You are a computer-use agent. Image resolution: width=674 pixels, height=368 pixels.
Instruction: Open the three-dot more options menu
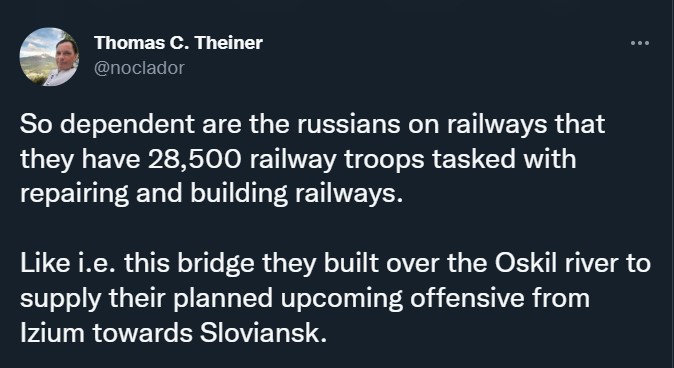pyautogui.click(x=640, y=43)
